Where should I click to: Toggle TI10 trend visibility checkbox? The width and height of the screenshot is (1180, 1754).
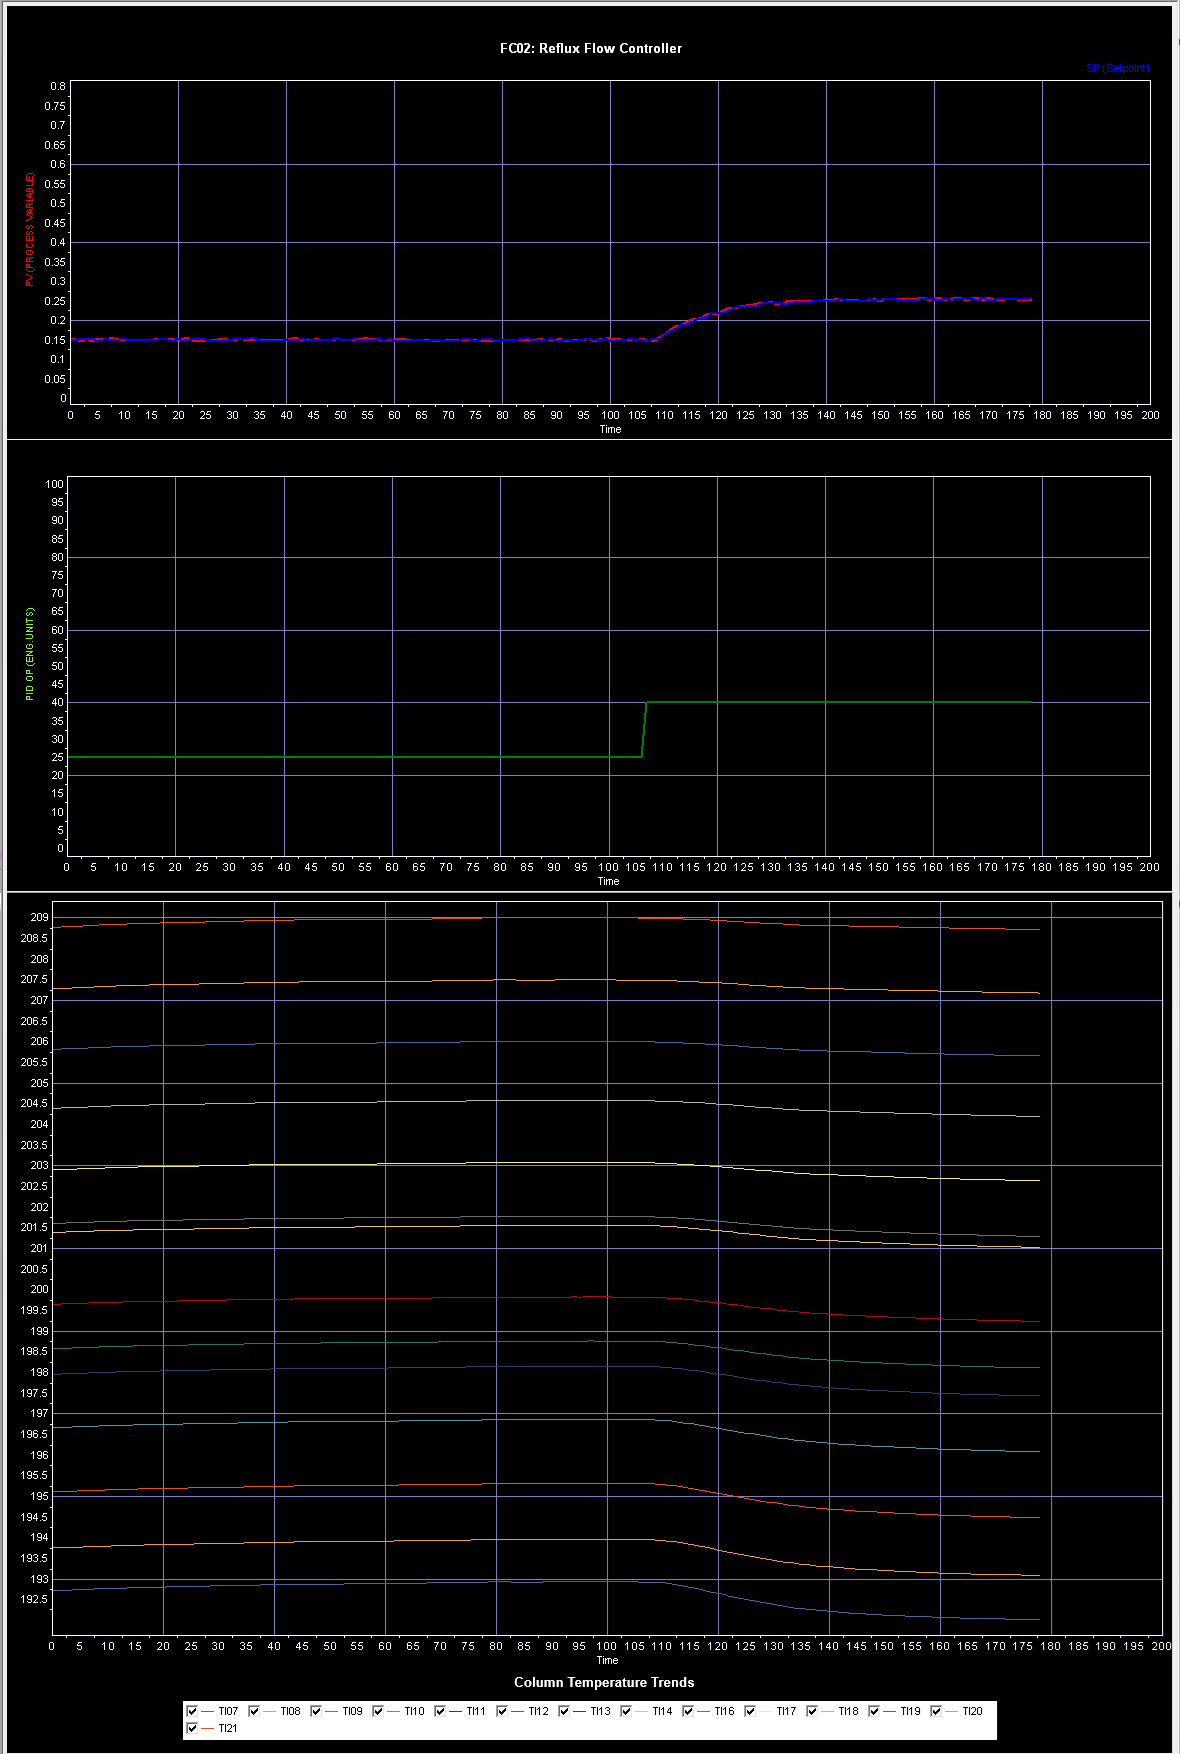pyautogui.click(x=378, y=1711)
